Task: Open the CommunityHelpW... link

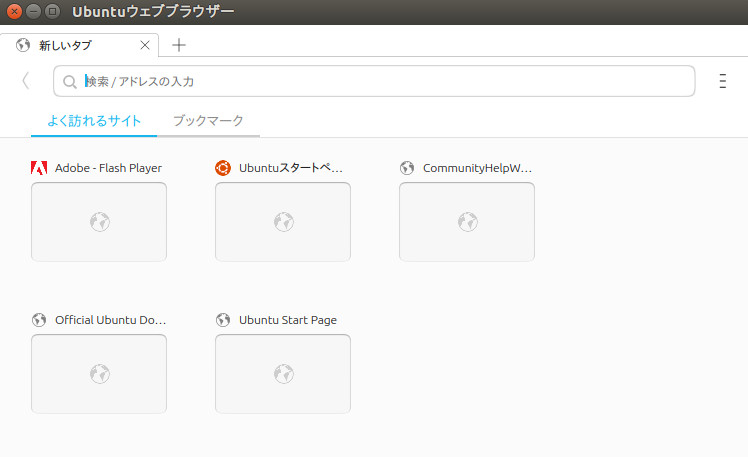Action: (477, 168)
